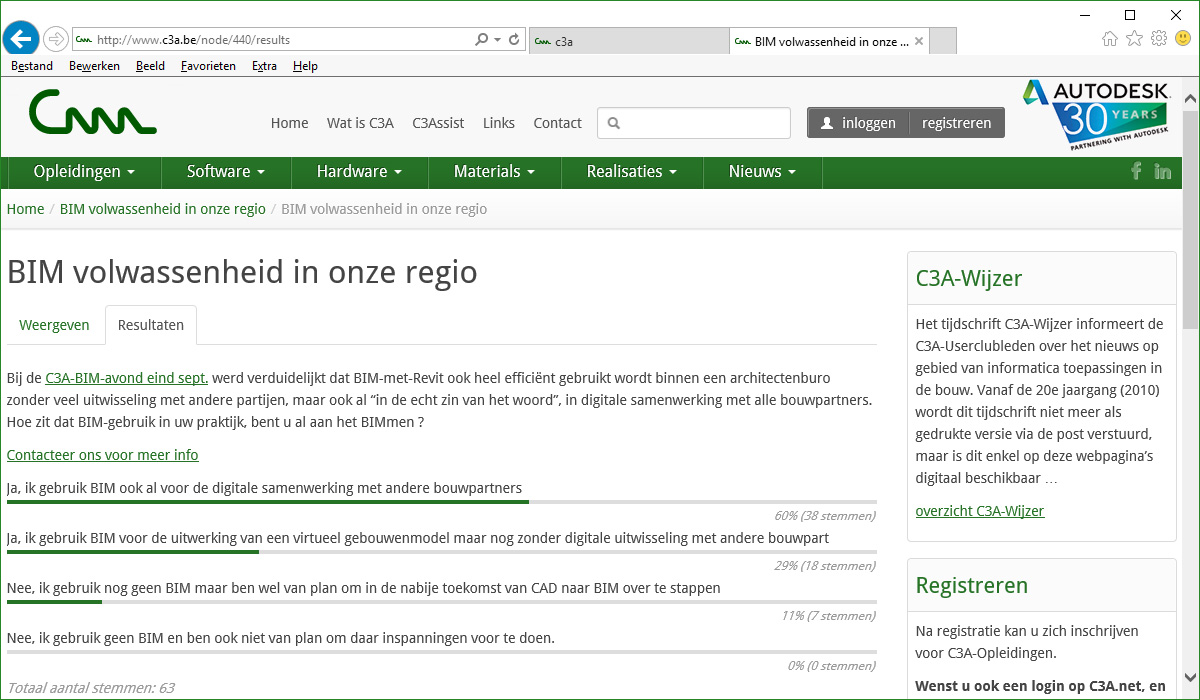
Task: Switch to the c3a browser tab
Action: point(628,41)
